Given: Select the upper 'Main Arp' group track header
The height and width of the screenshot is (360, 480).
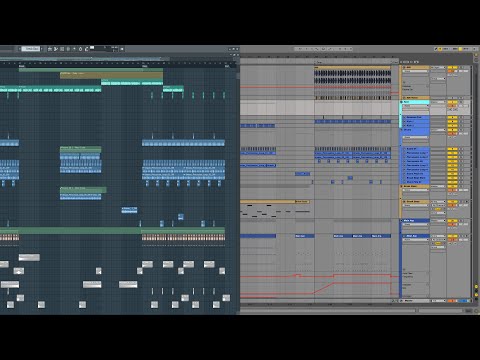Looking at the screenshot, I should (416, 221).
